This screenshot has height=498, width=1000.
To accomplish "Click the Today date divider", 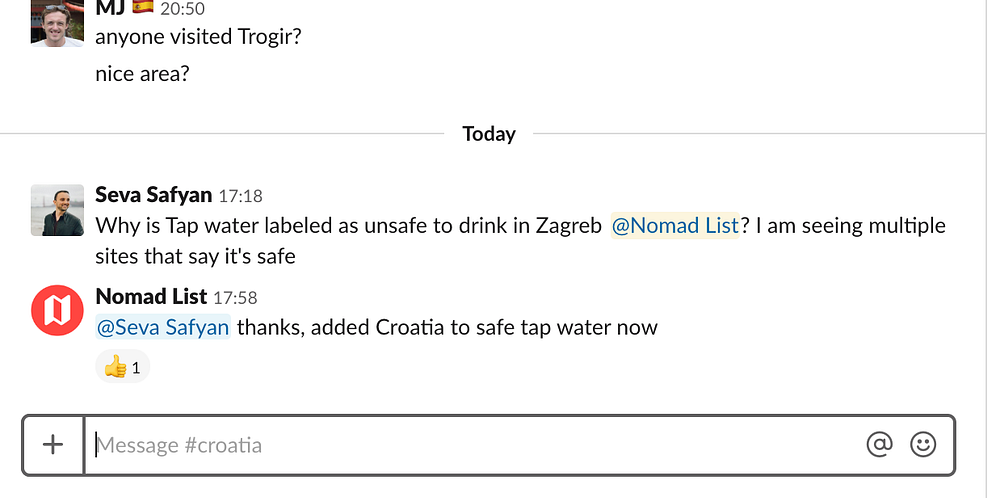I will (x=489, y=134).
